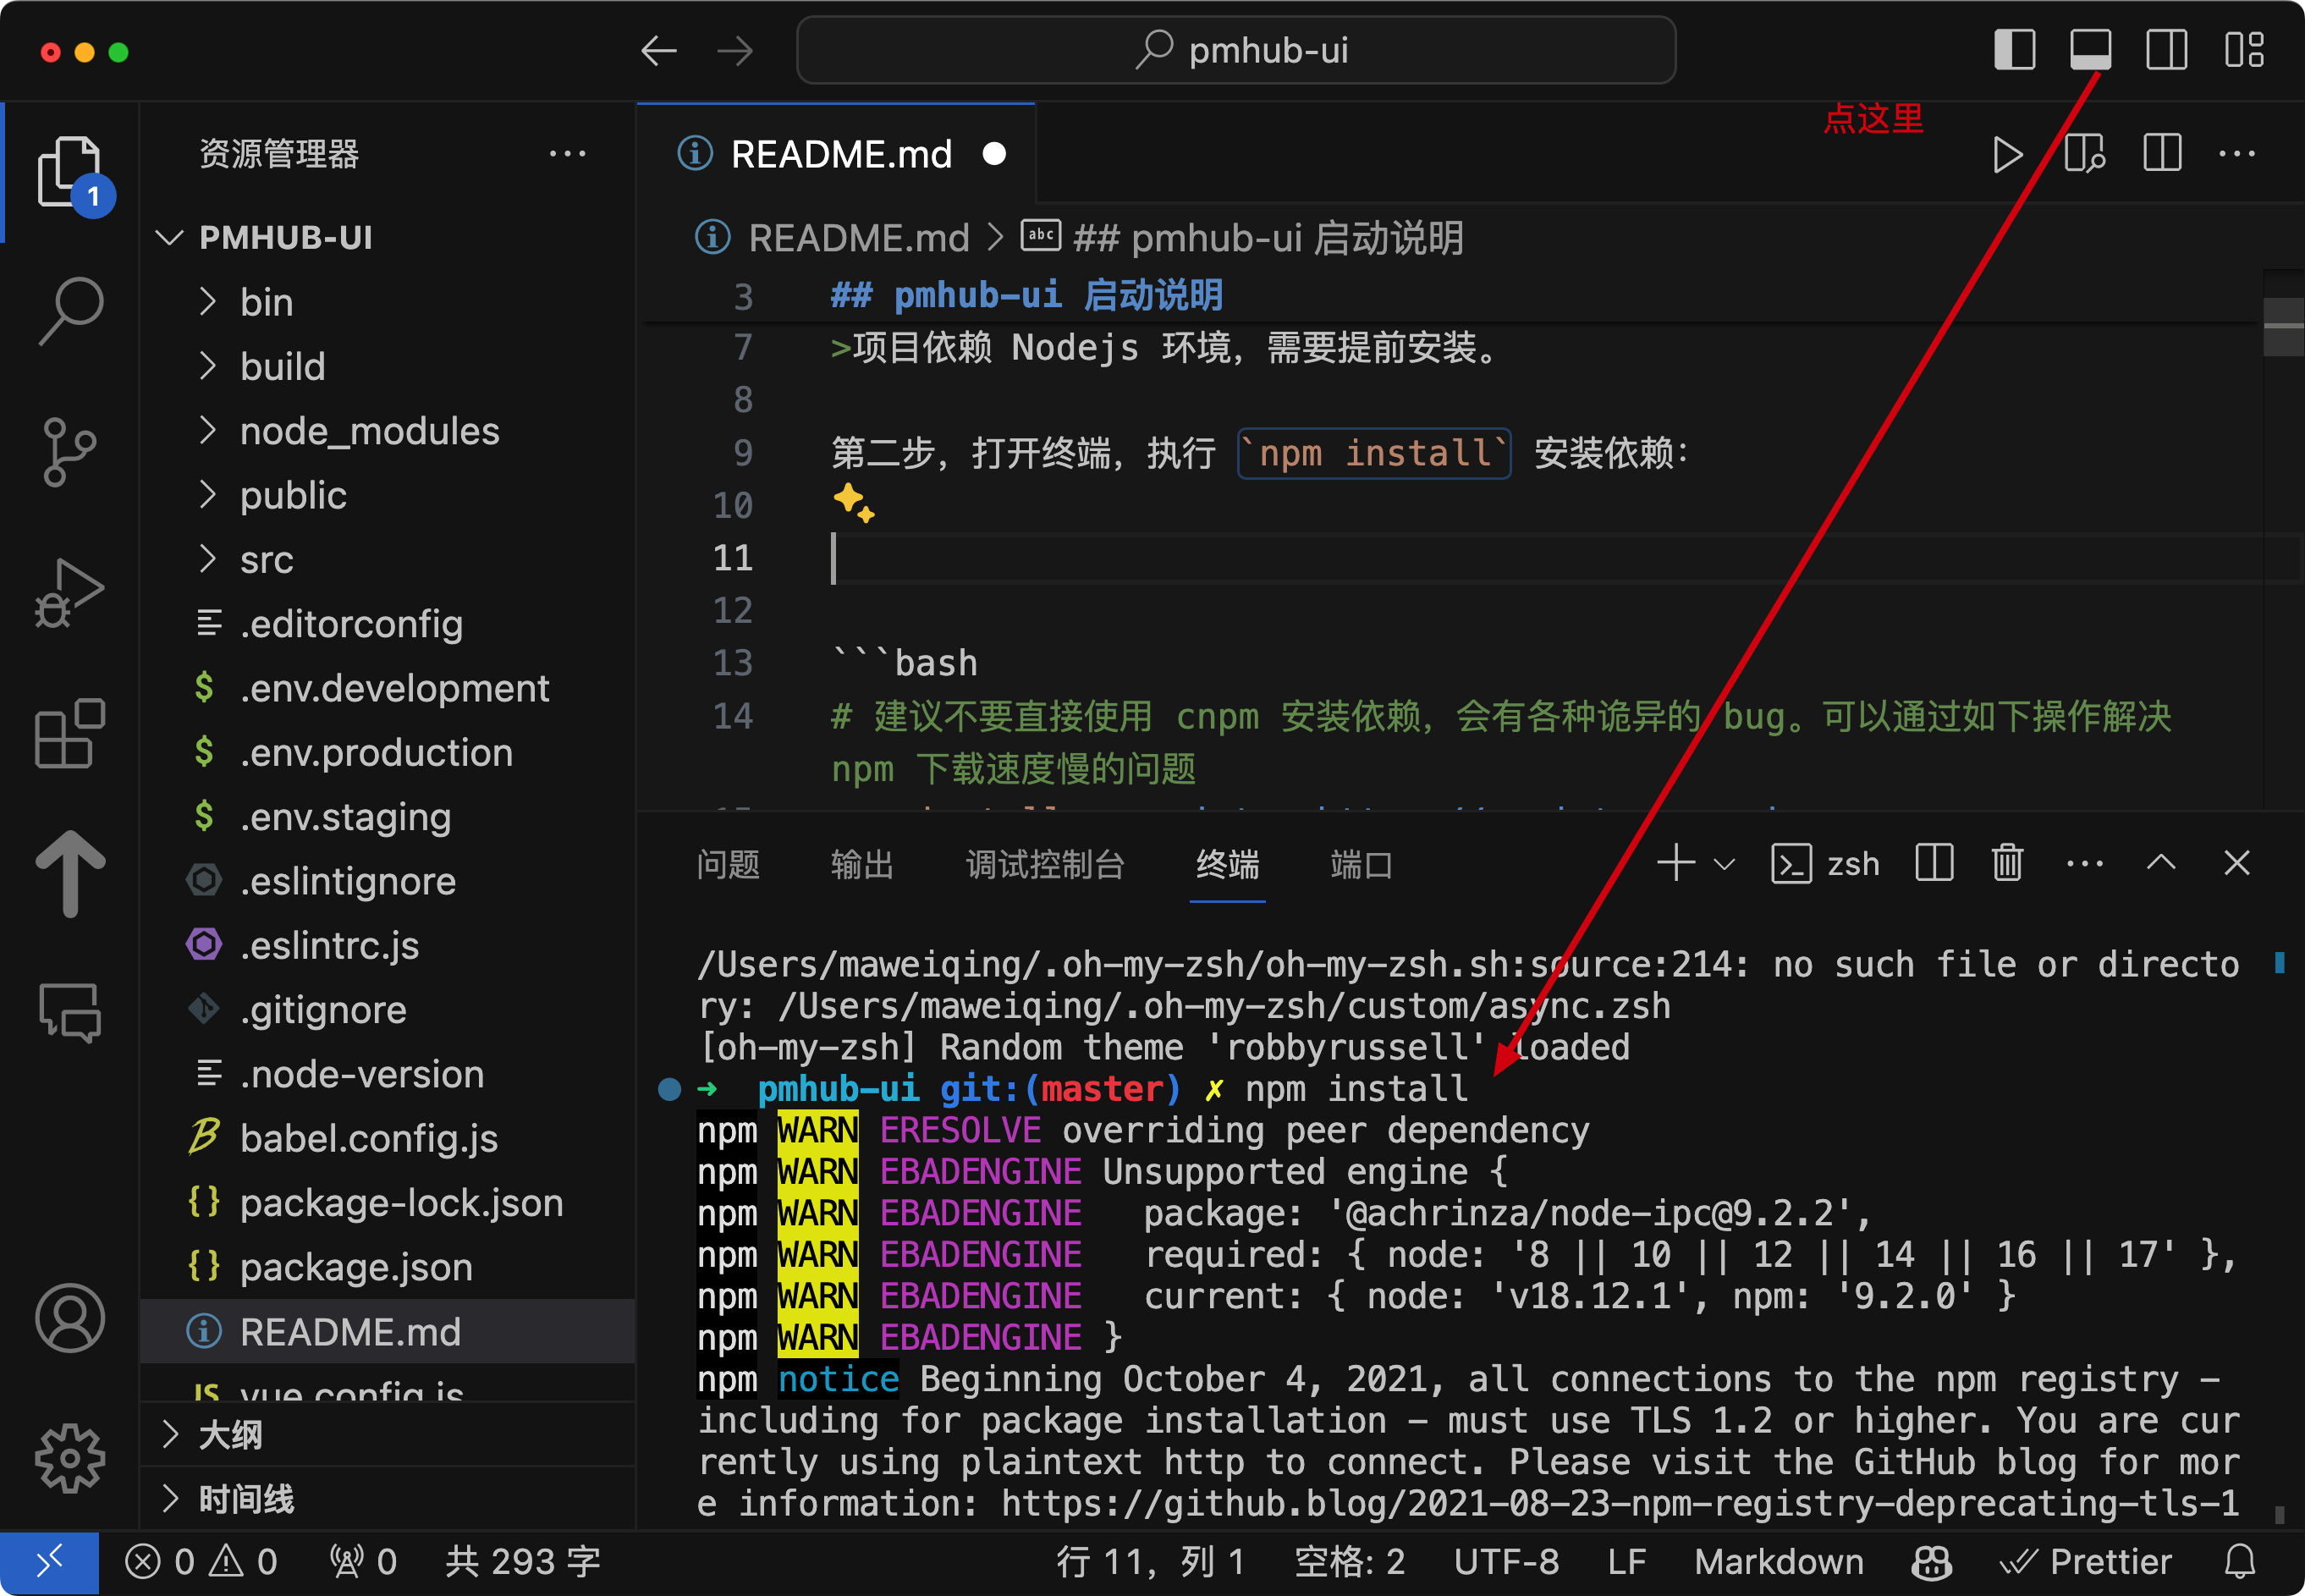This screenshot has height=1596, width=2305.
Task: Select the README.md editor tab
Action: [837, 154]
